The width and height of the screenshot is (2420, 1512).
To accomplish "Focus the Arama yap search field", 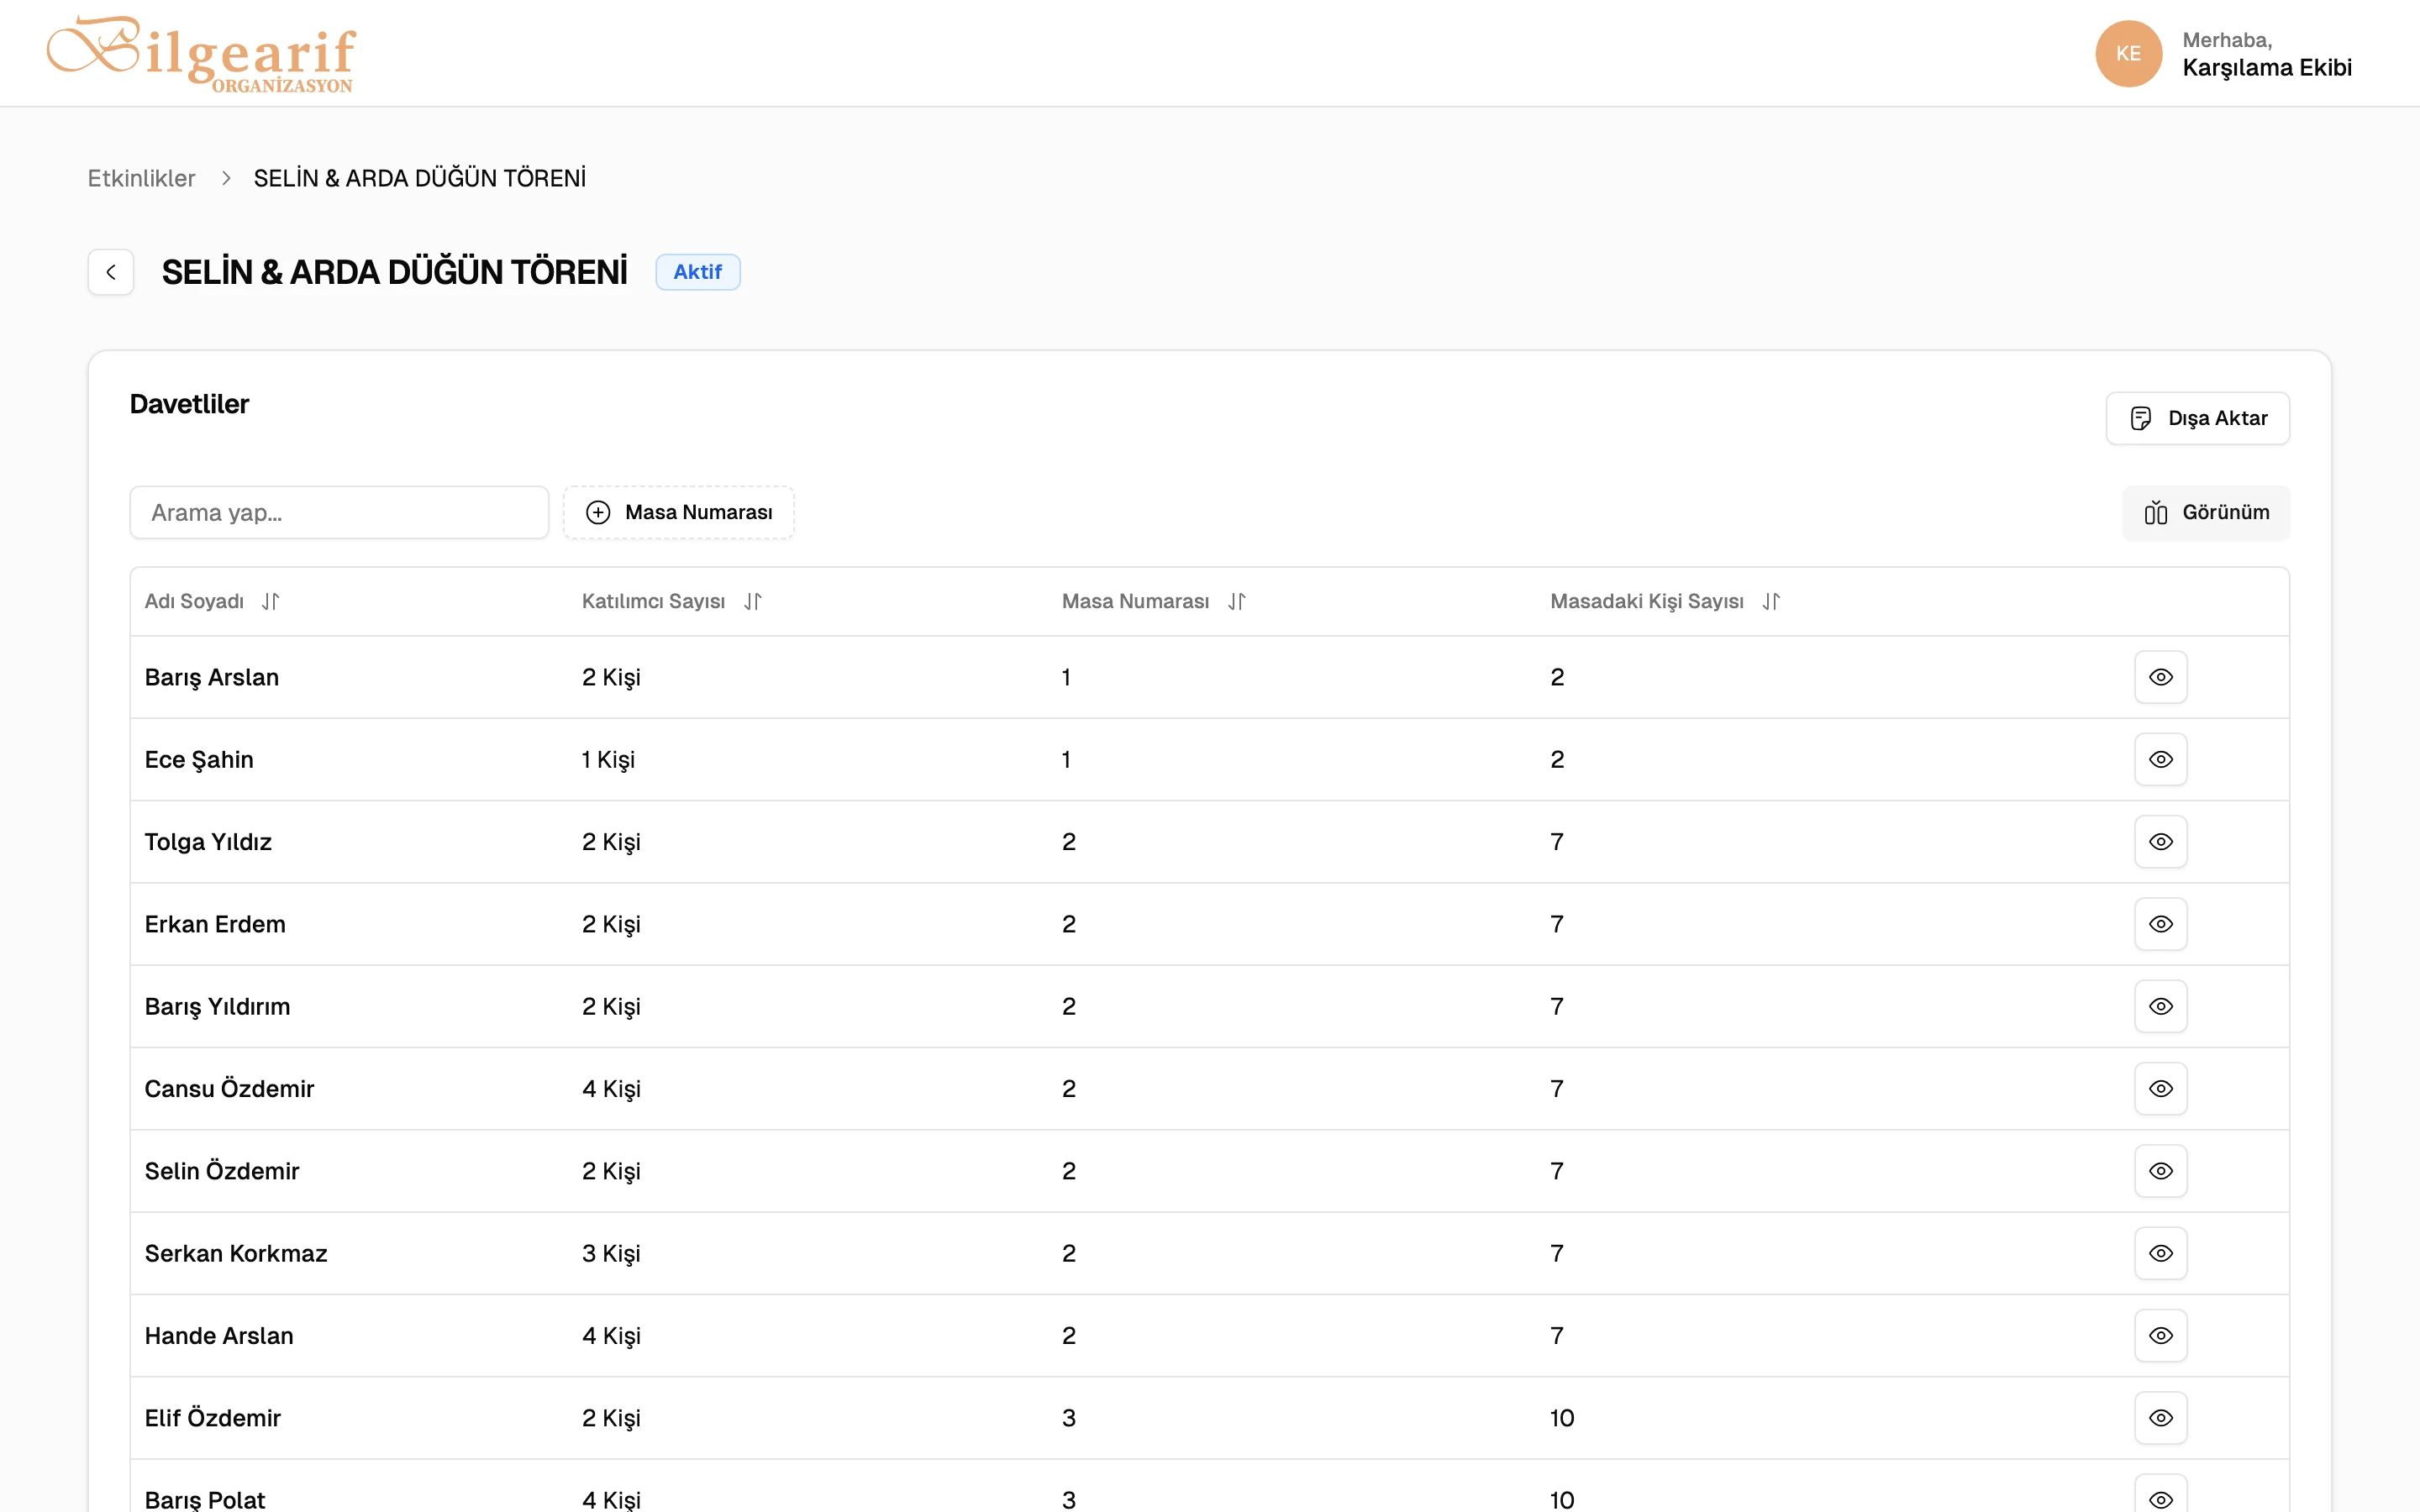I will (339, 513).
